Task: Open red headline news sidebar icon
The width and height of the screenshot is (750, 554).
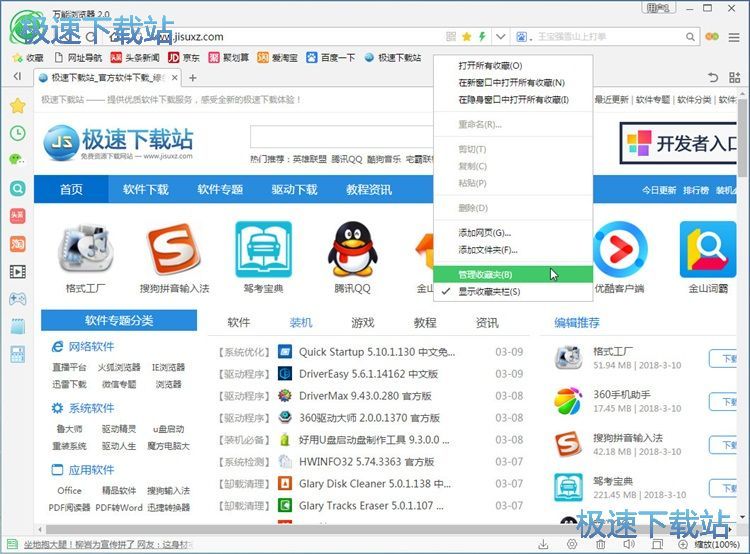Action: (18, 216)
